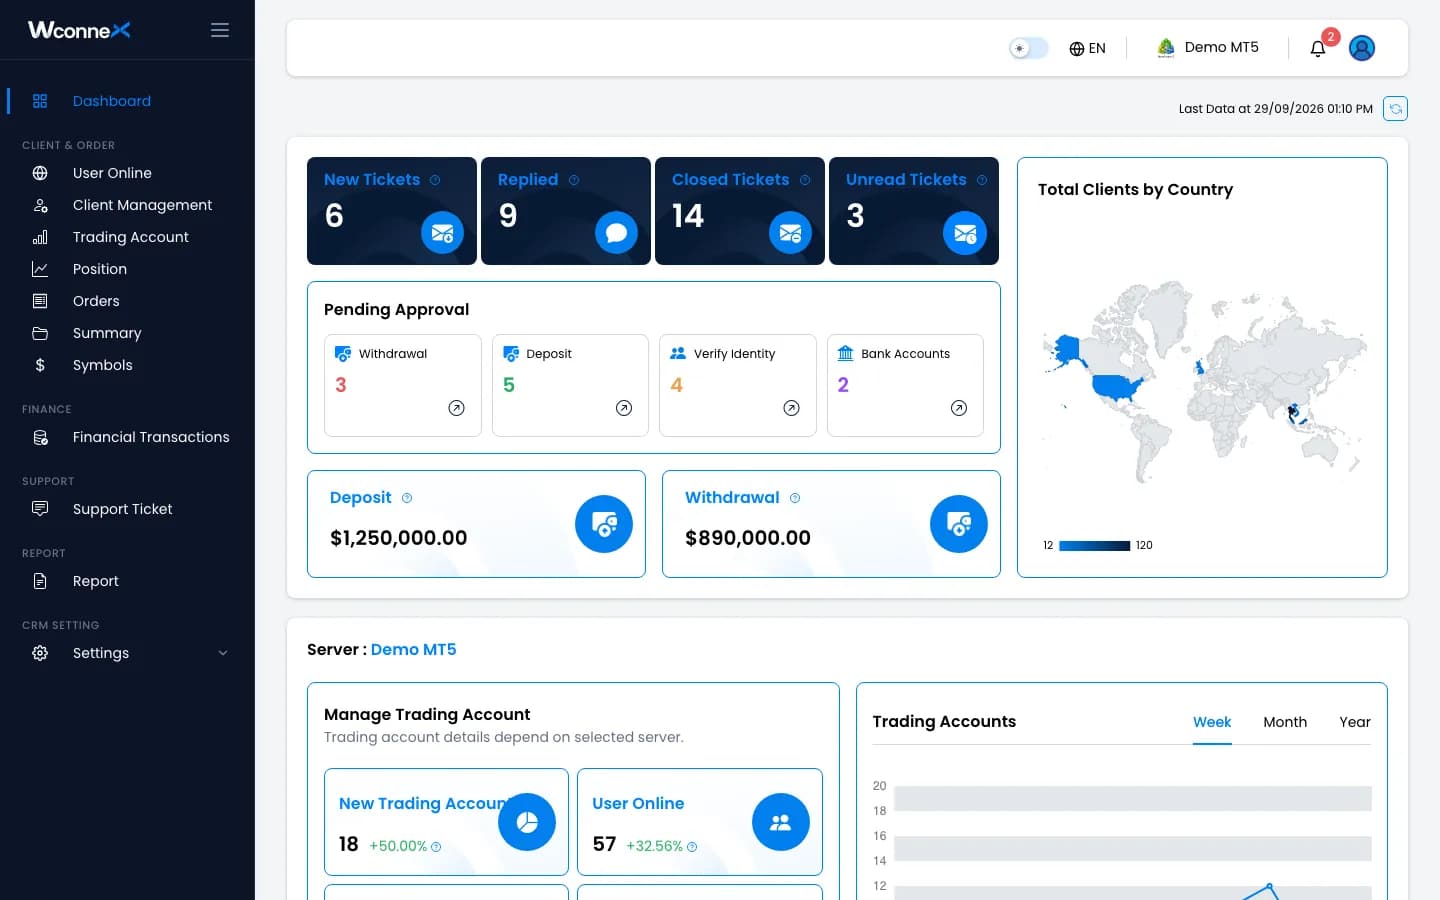
Task: Open Financial Transactions page
Action: pyautogui.click(x=151, y=437)
